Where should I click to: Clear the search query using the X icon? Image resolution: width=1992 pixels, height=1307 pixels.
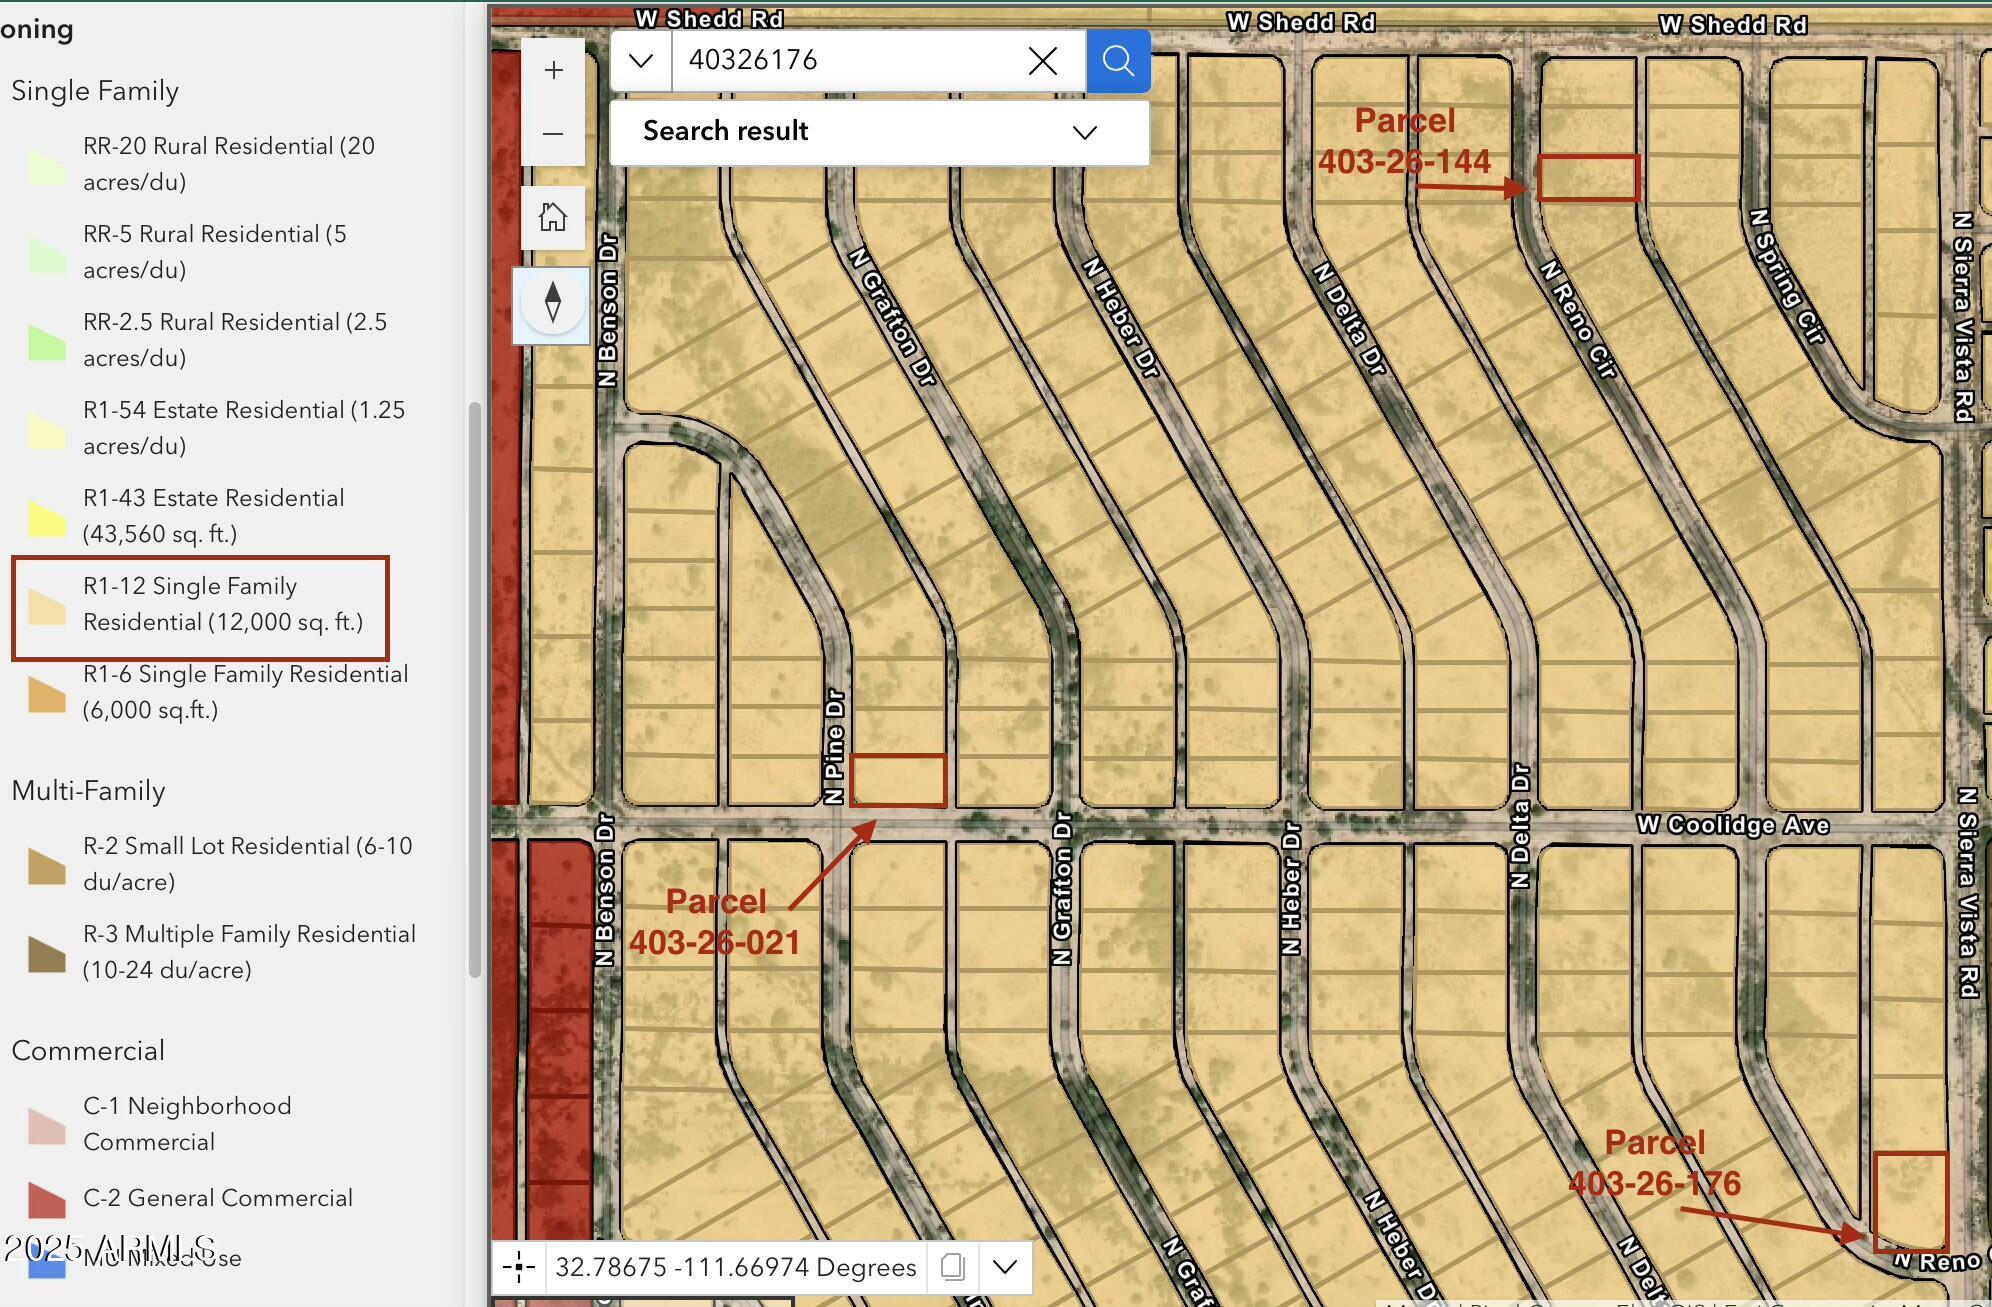(1042, 60)
